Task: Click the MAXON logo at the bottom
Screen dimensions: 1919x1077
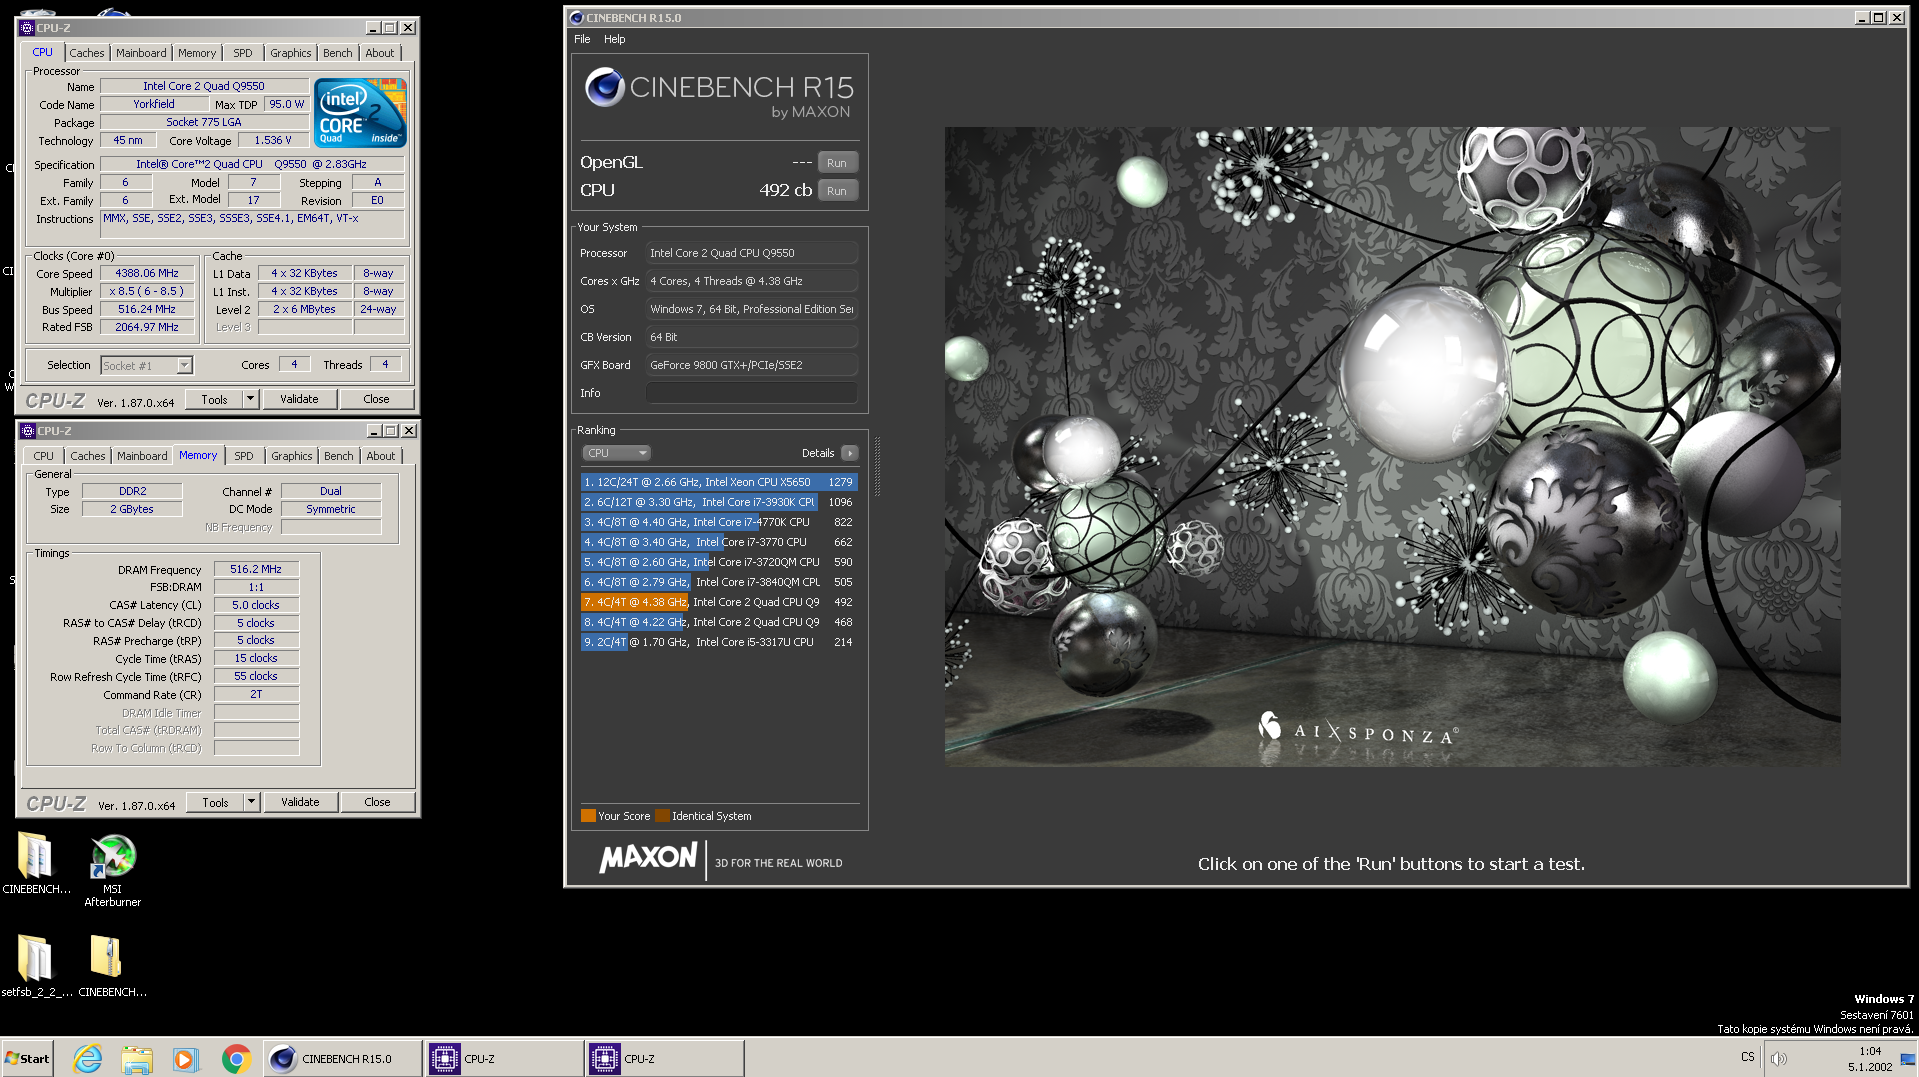Action: point(648,858)
